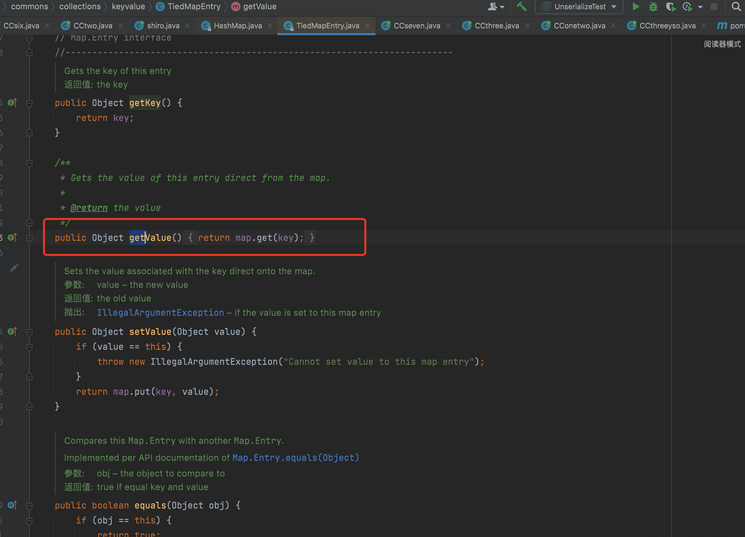Image resolution: width=745 pixels, height=537 pixels.
Task: Click the @return tag in the Javadoc
Action: pyautogui.click(x=89, y=208)
